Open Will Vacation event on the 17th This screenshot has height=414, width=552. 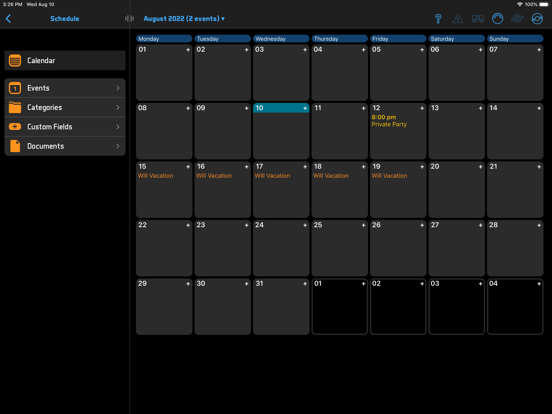click(x=272, y=176)
